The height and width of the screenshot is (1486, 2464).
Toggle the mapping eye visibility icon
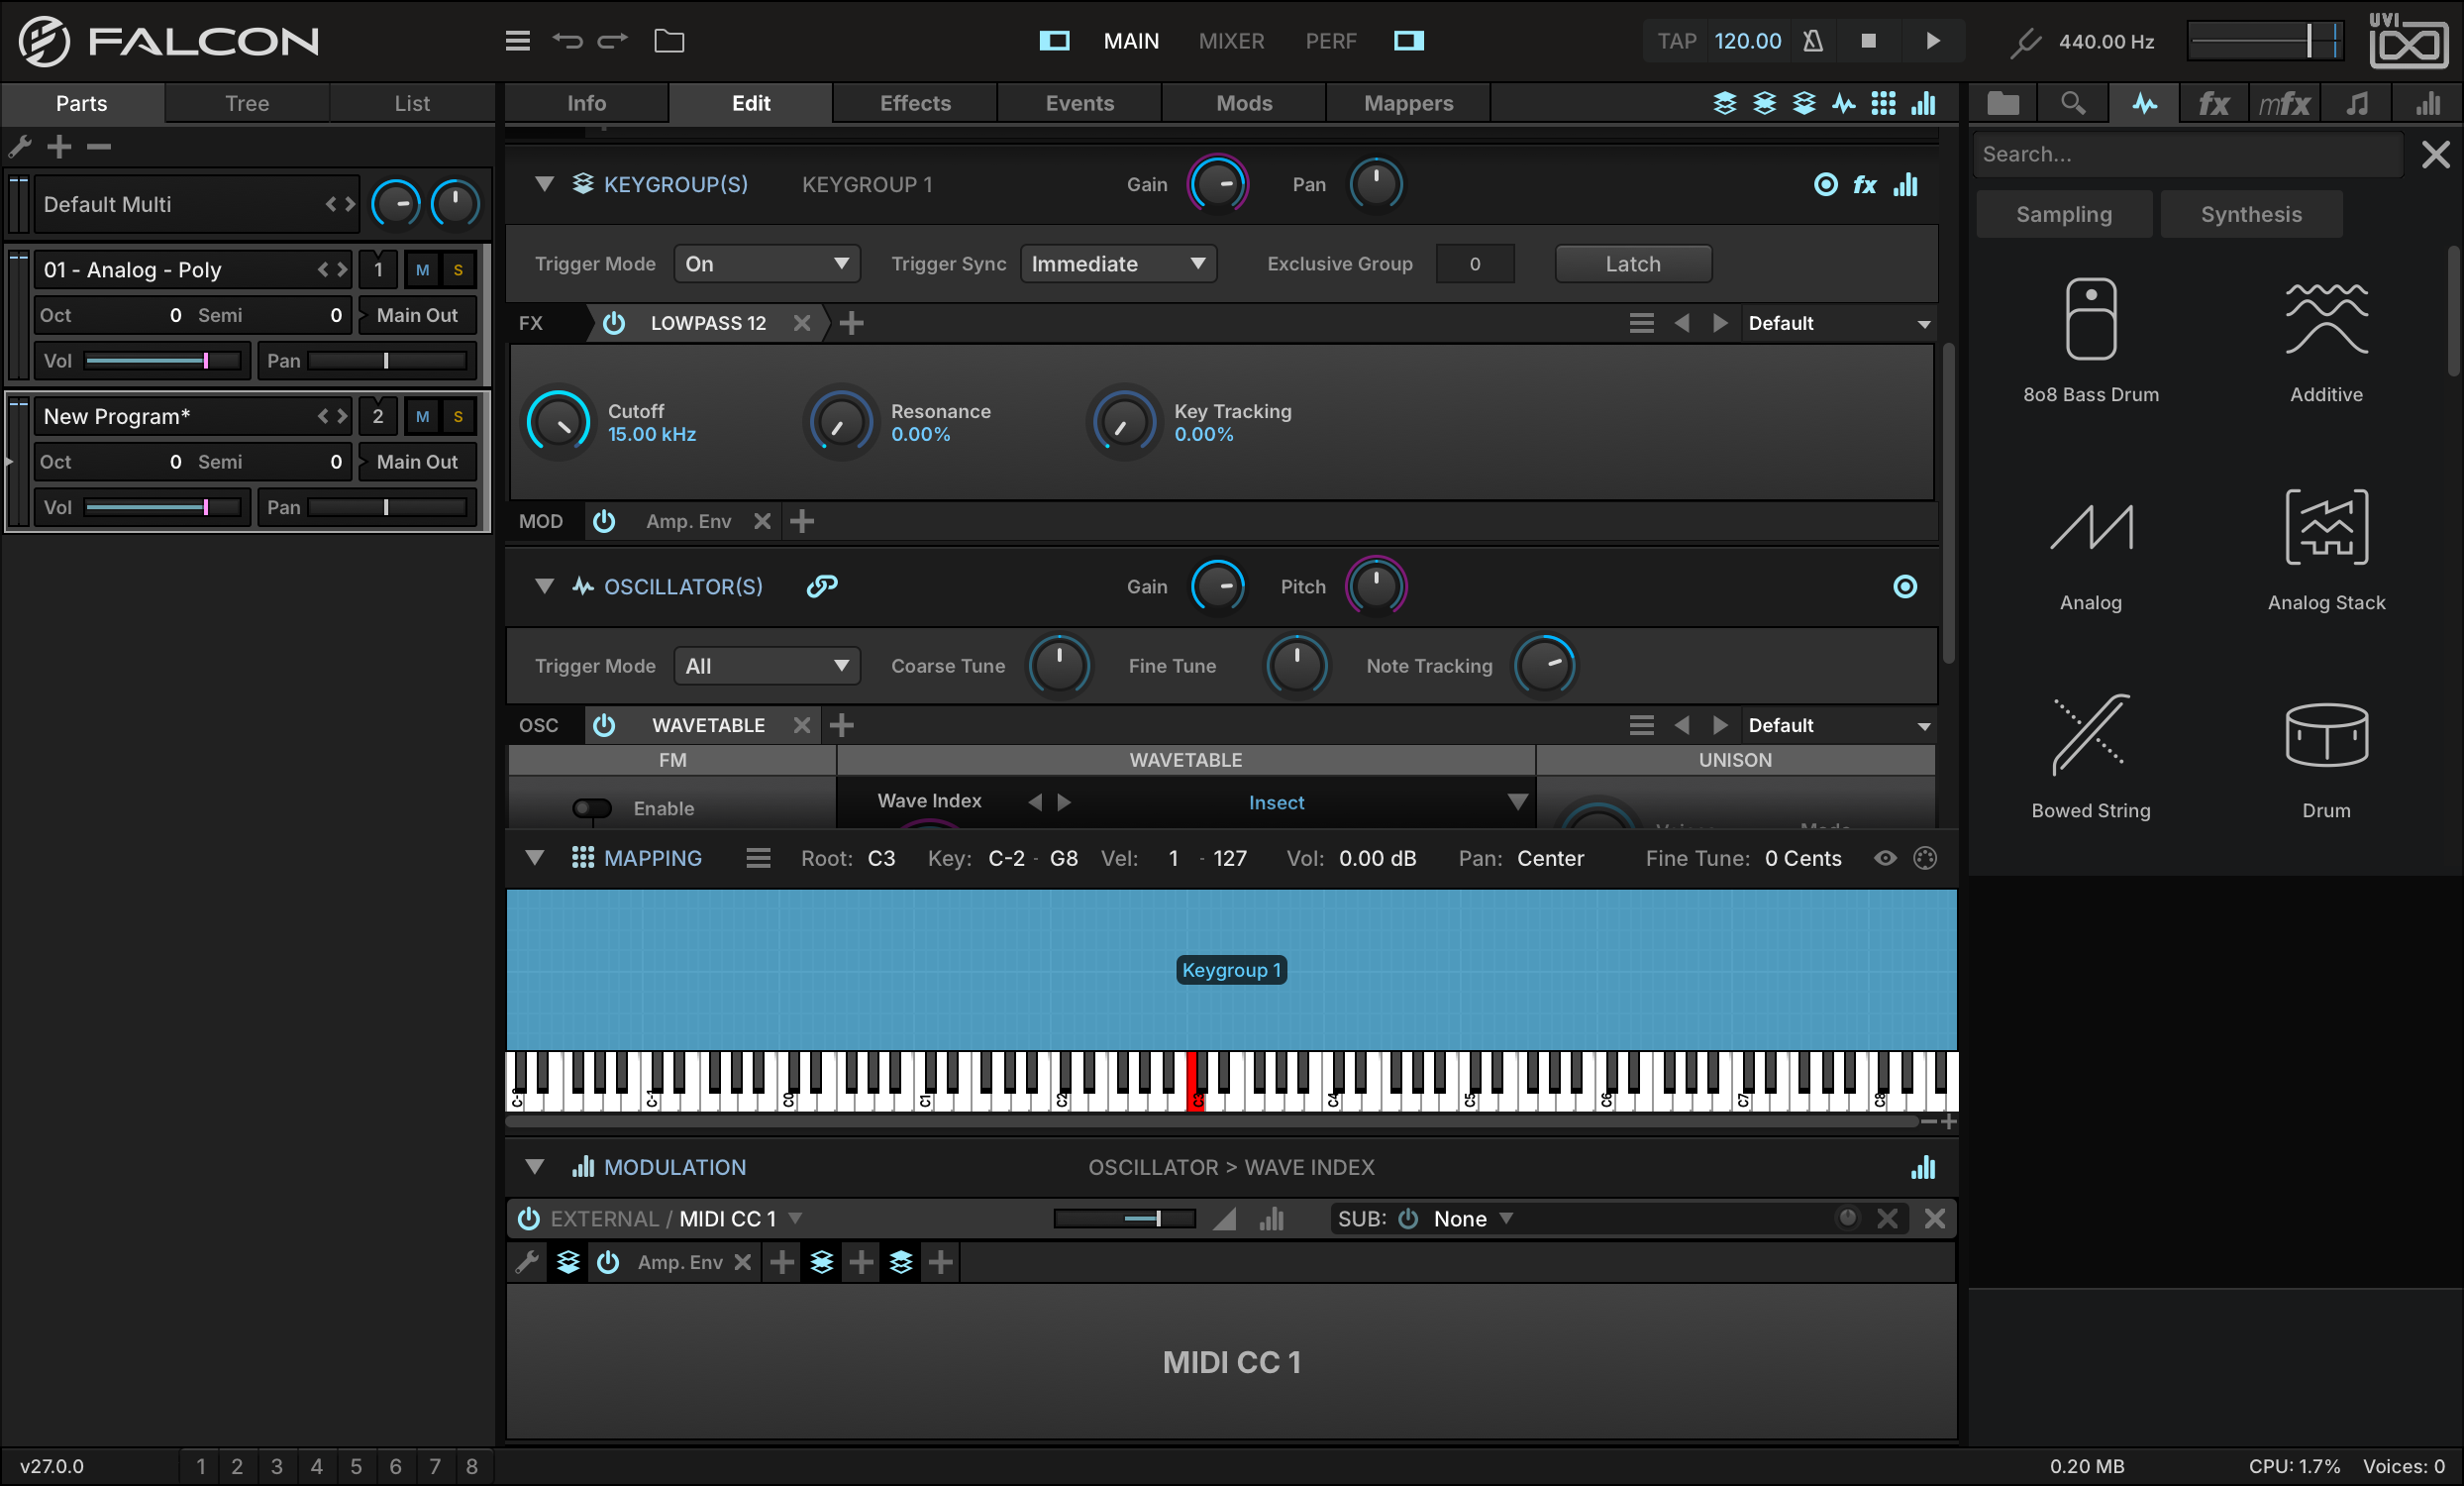1885,858
